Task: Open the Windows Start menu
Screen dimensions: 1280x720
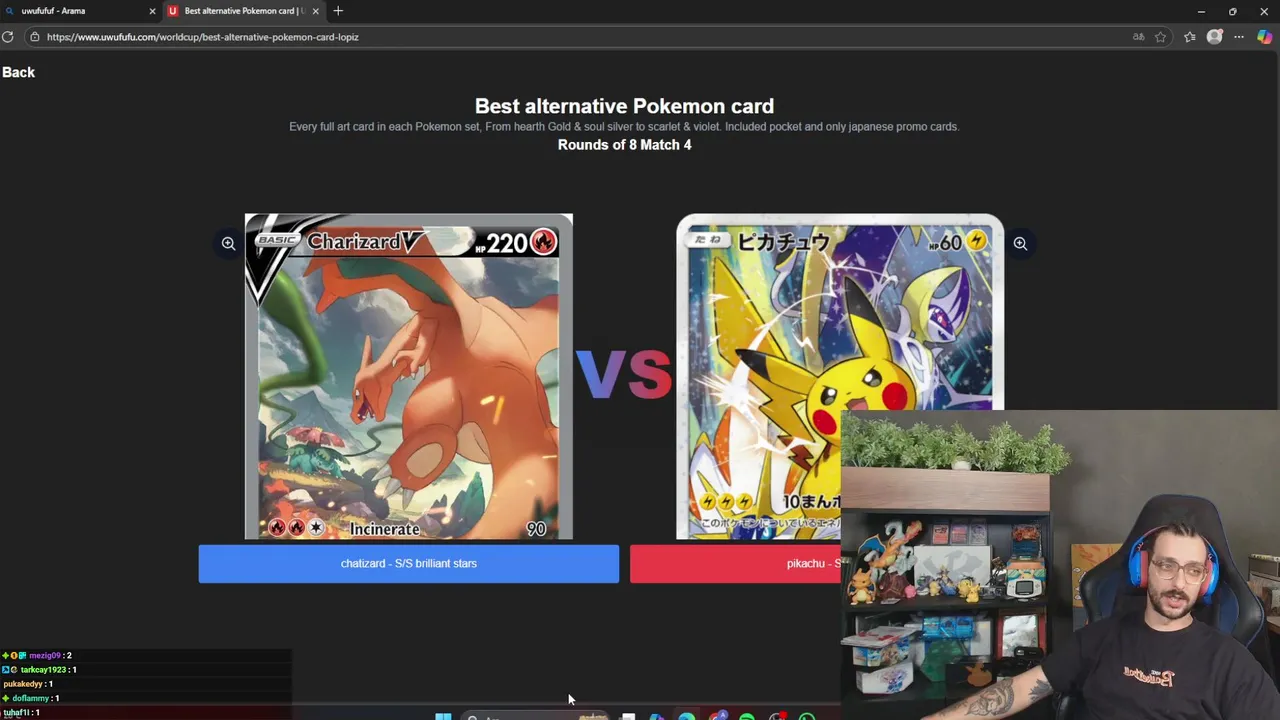Action: coord(443,716)
